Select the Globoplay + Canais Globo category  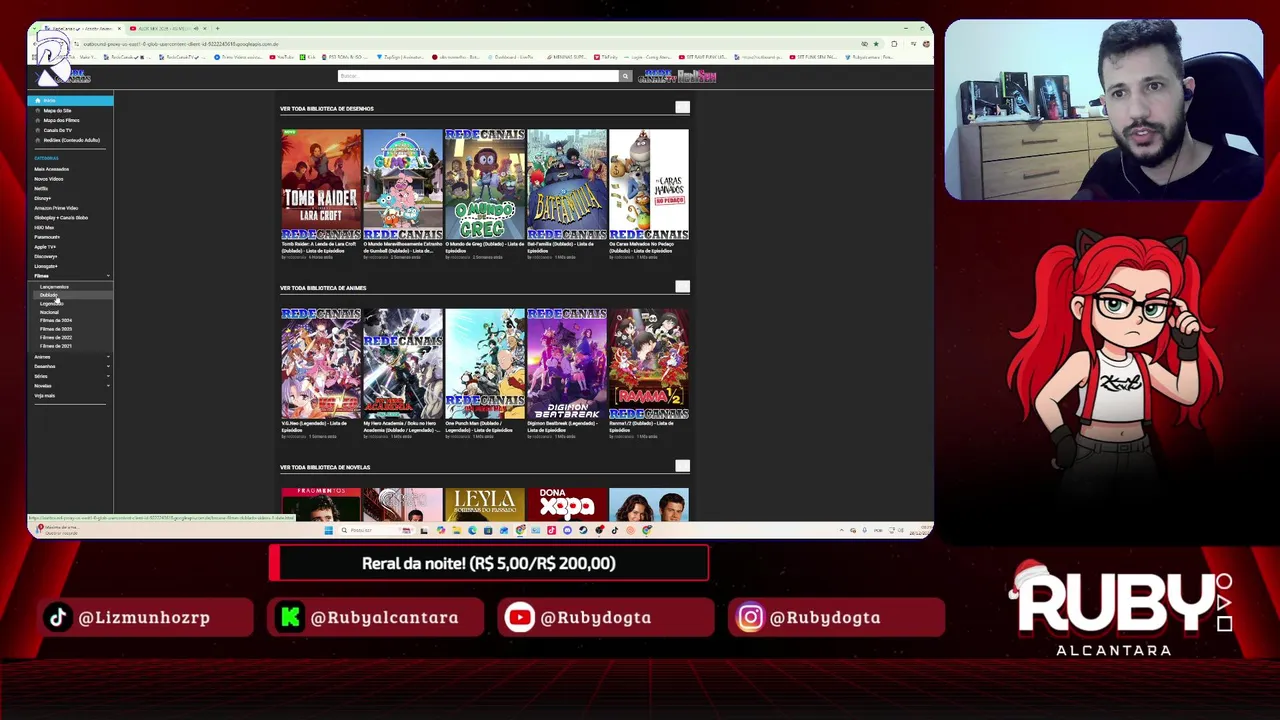coord(61,217)
